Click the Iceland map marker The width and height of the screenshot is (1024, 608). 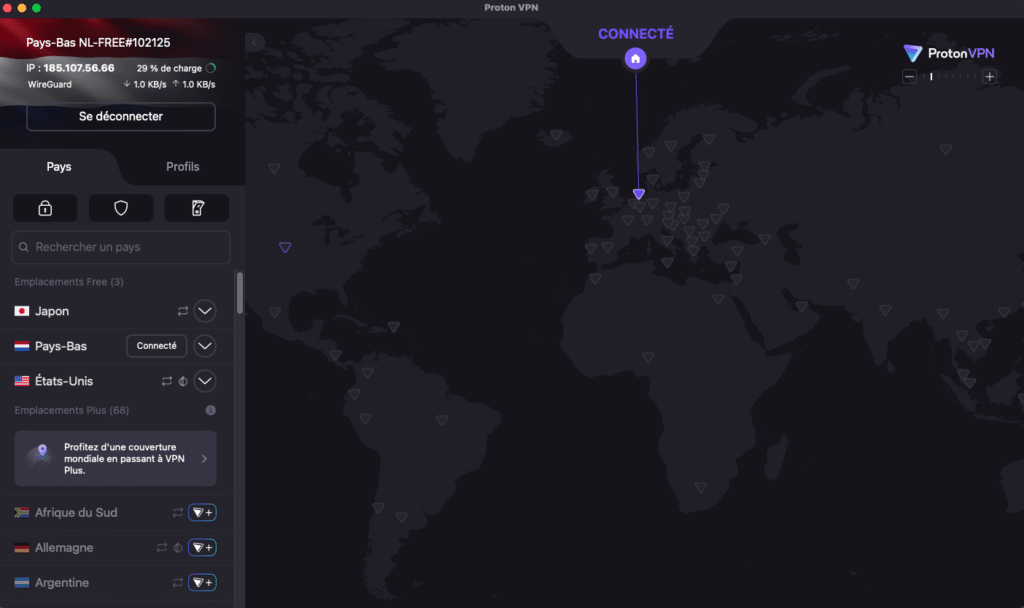[556, 135]
